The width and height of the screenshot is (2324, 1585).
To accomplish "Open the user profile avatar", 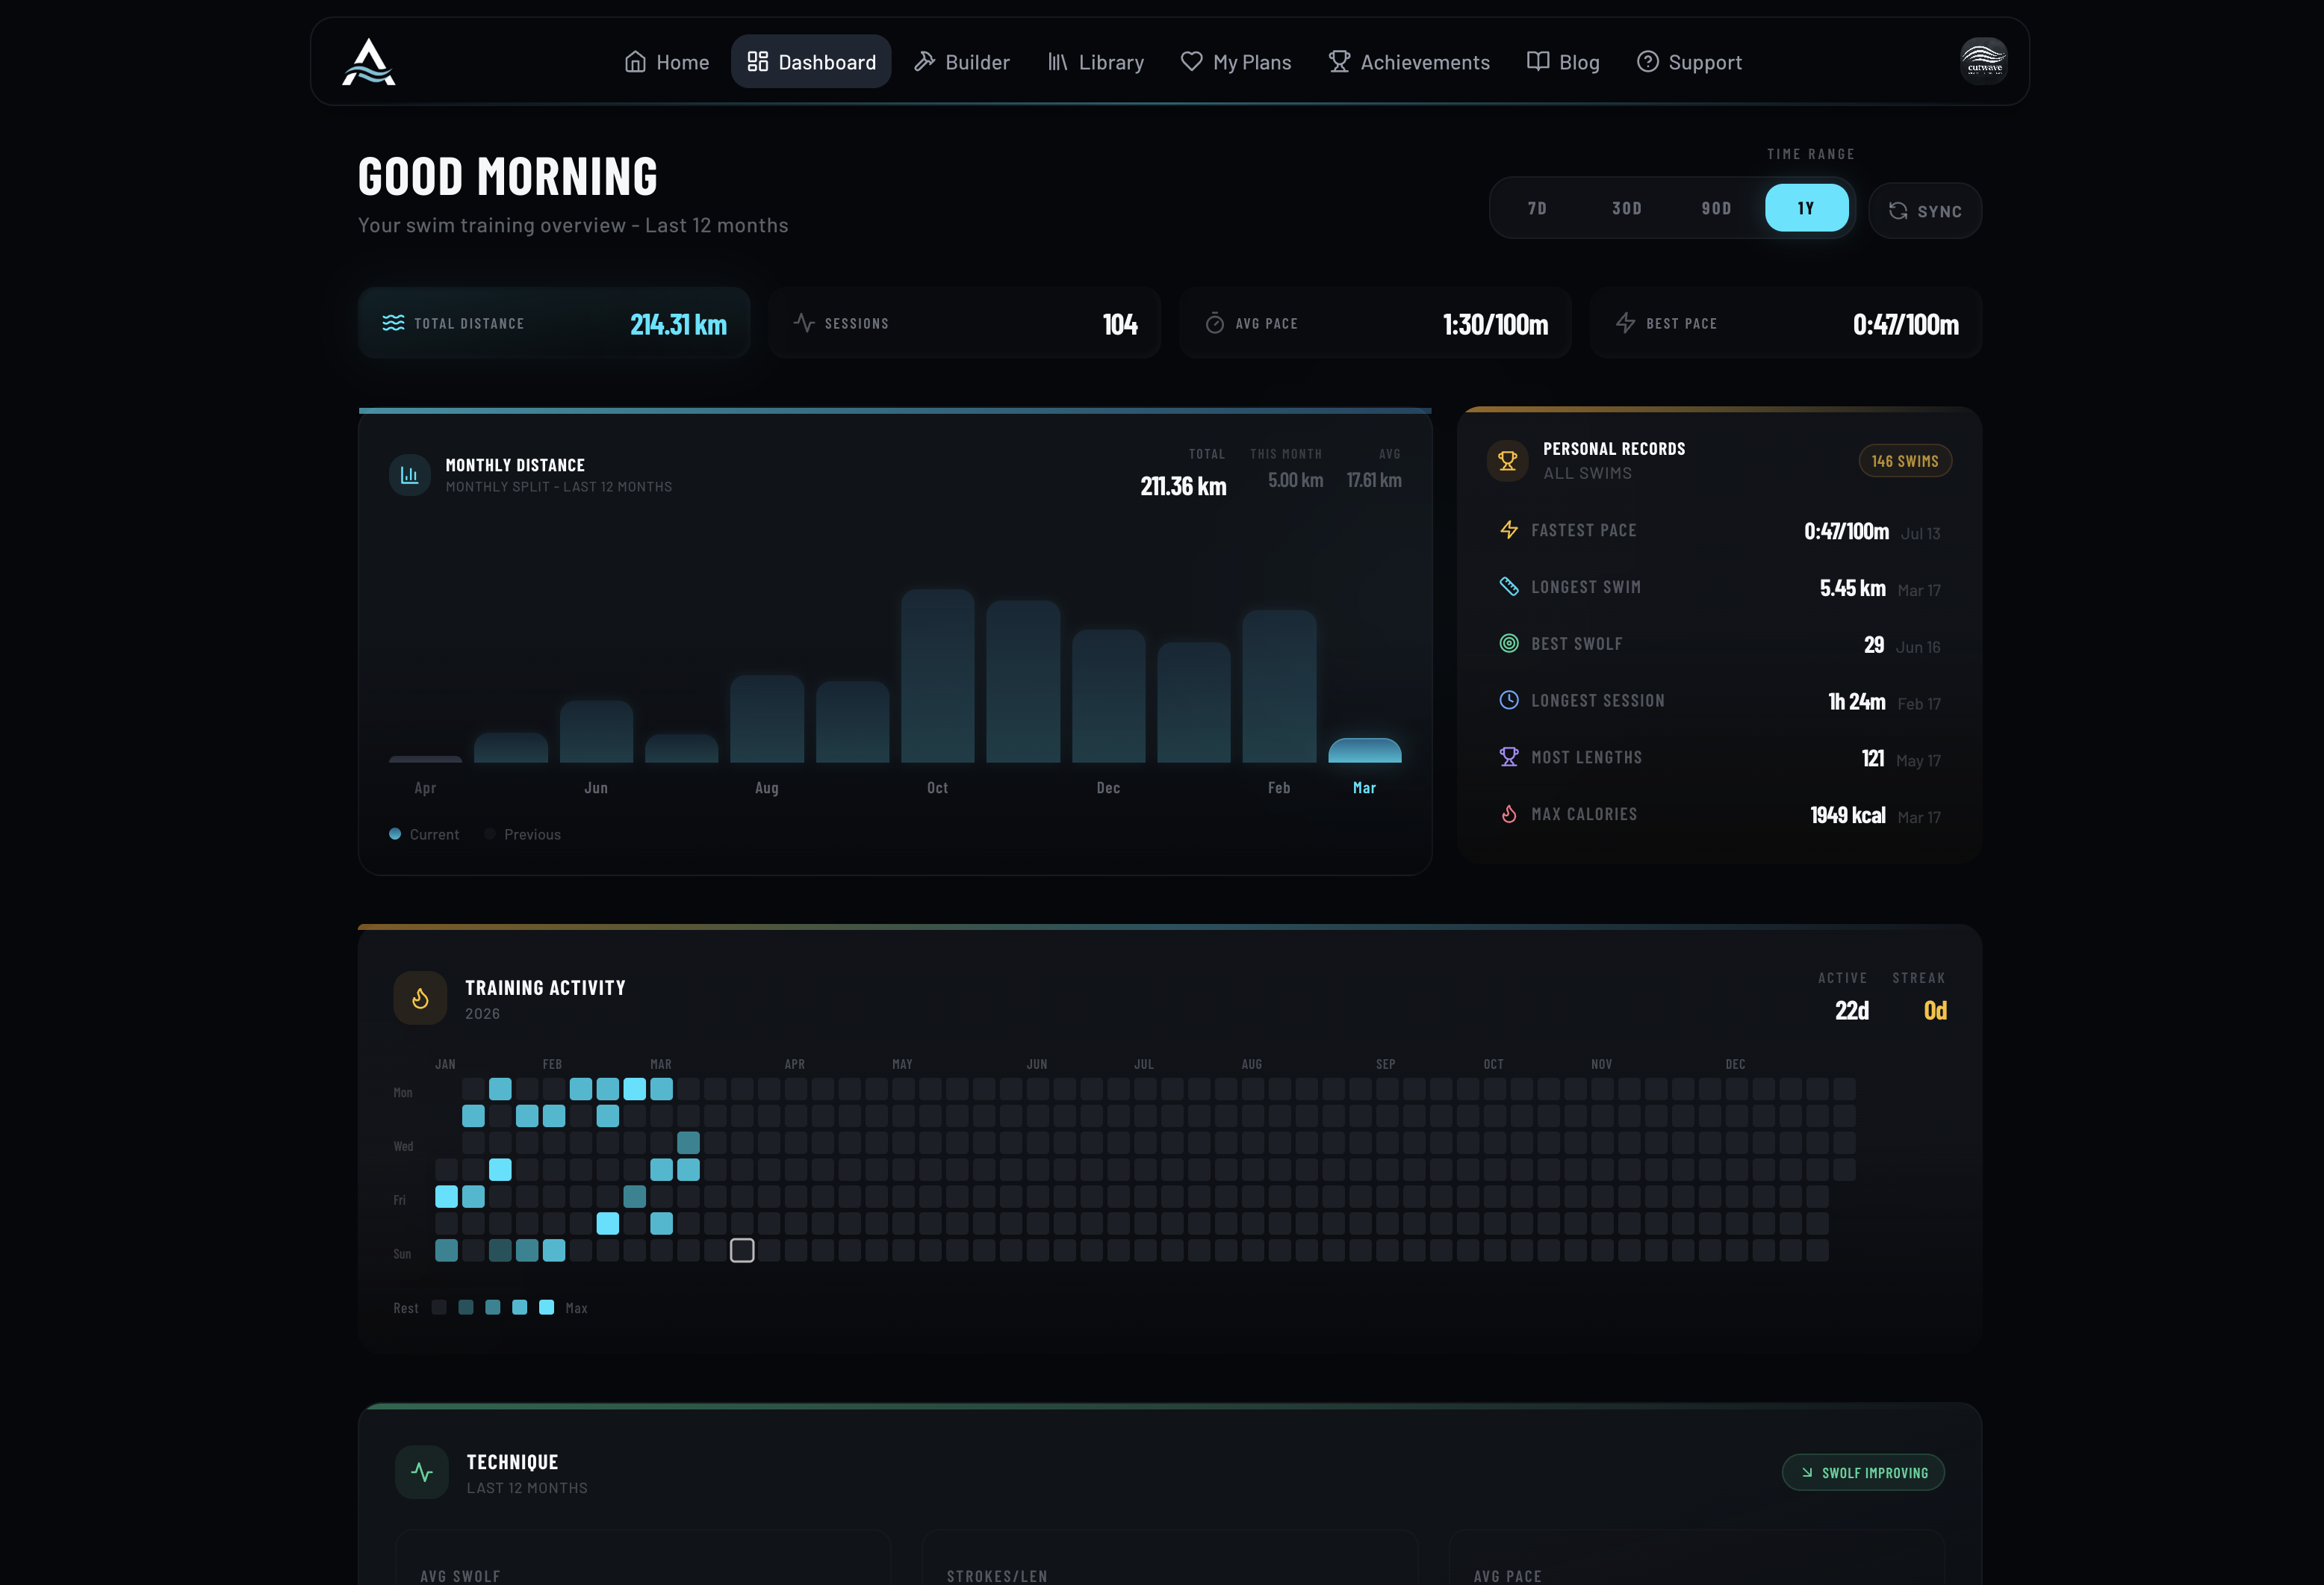I will (x=1983, y=61).
